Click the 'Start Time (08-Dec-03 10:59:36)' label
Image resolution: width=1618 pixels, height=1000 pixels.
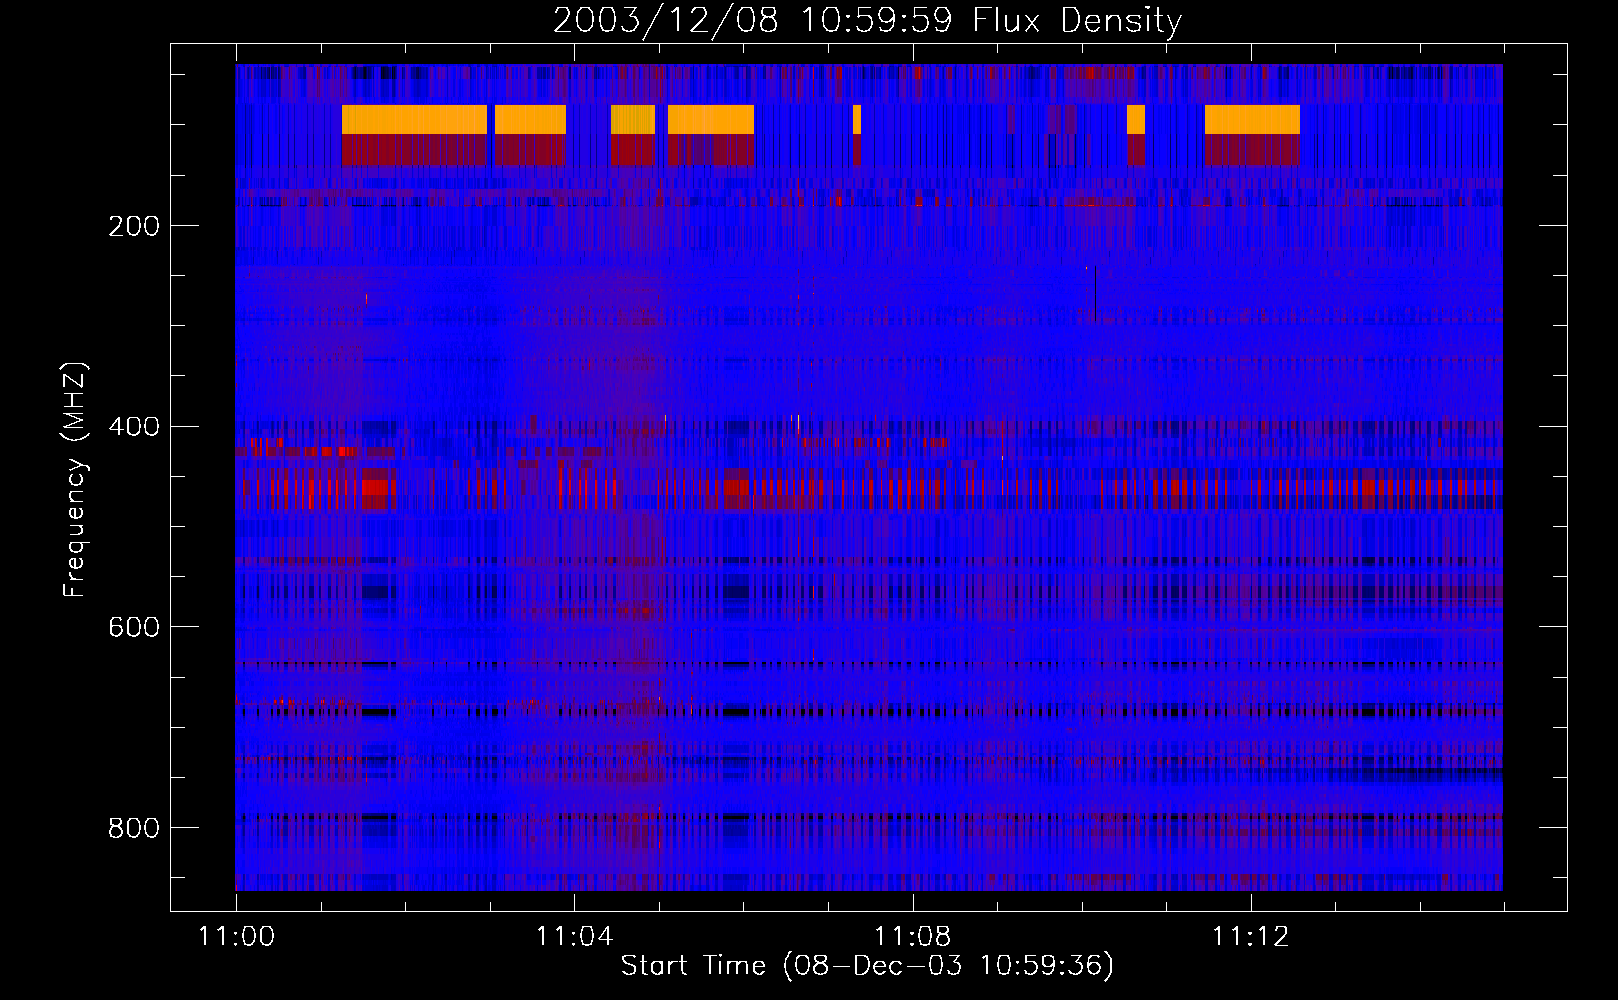(867, 966)
